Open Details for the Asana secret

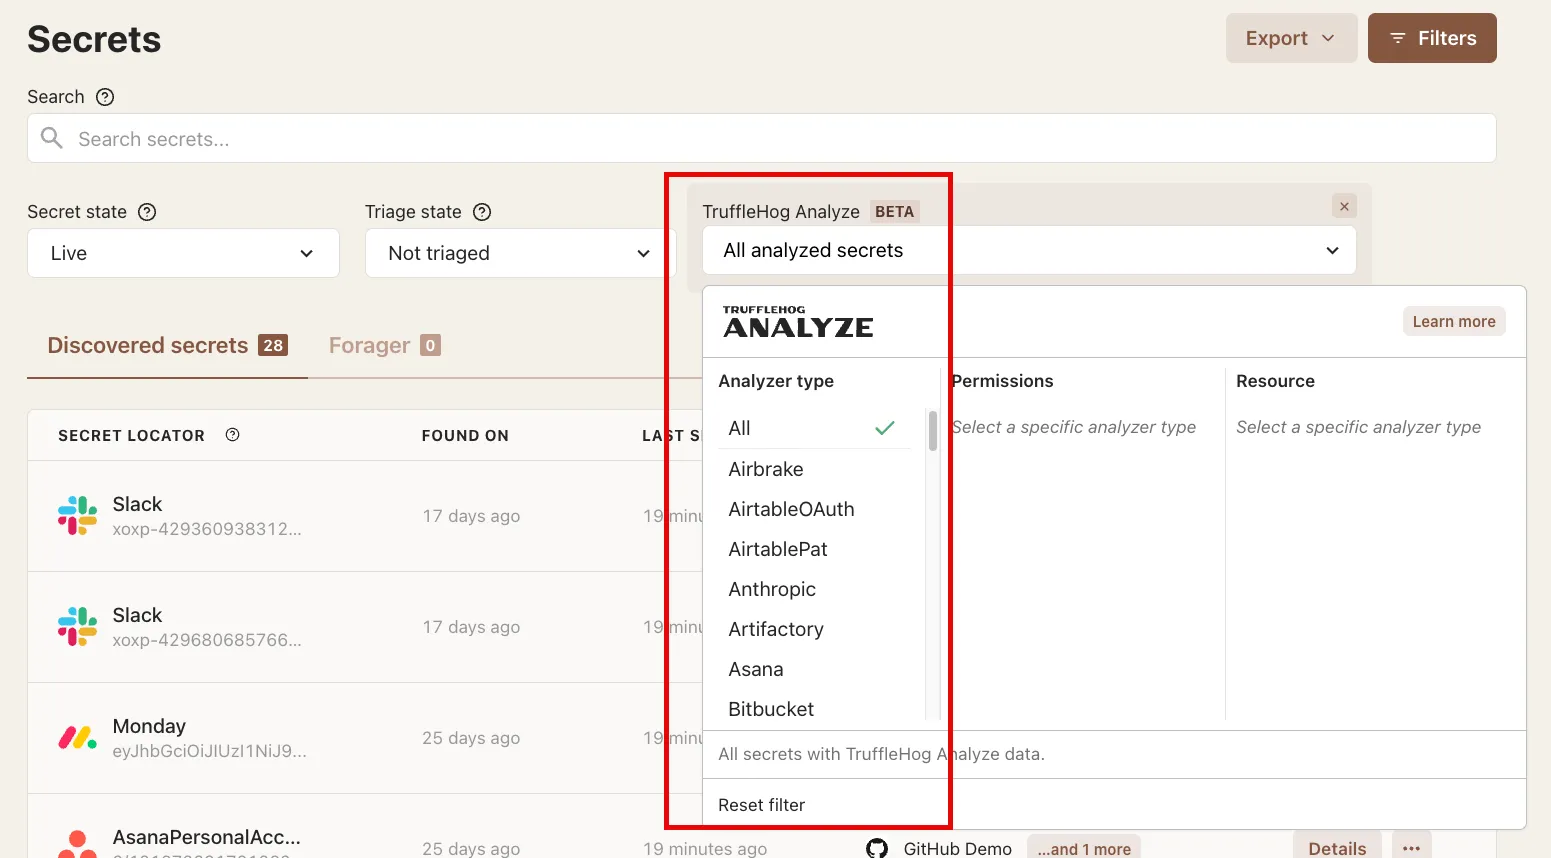point(1337,848)
